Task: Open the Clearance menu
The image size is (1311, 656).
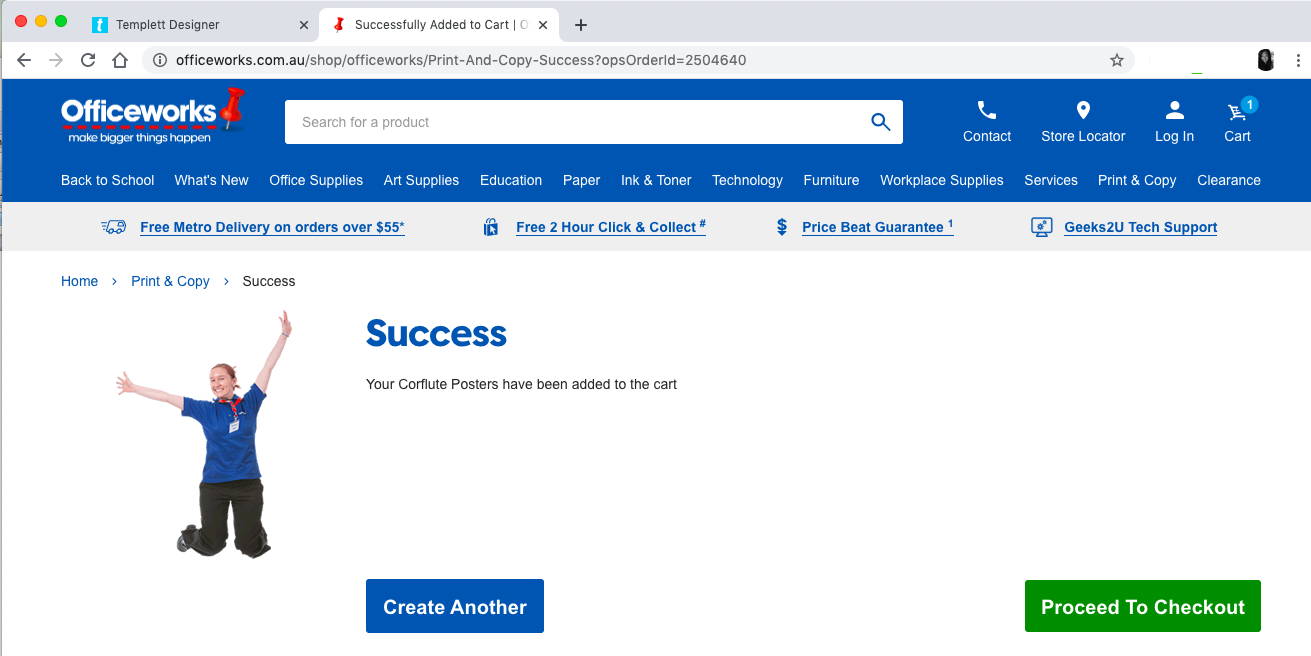Action: point(1229,180)
